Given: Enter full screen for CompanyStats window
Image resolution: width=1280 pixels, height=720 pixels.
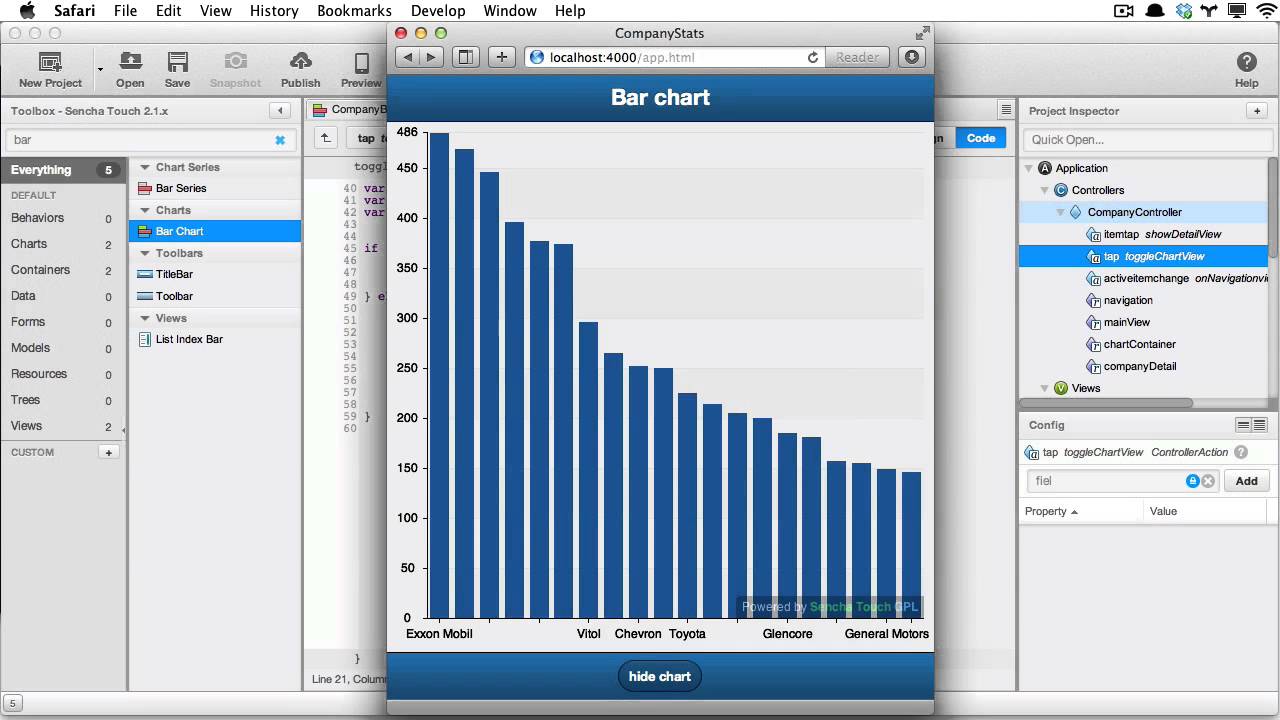Looking at the screenshot, I should coord(922,33).
